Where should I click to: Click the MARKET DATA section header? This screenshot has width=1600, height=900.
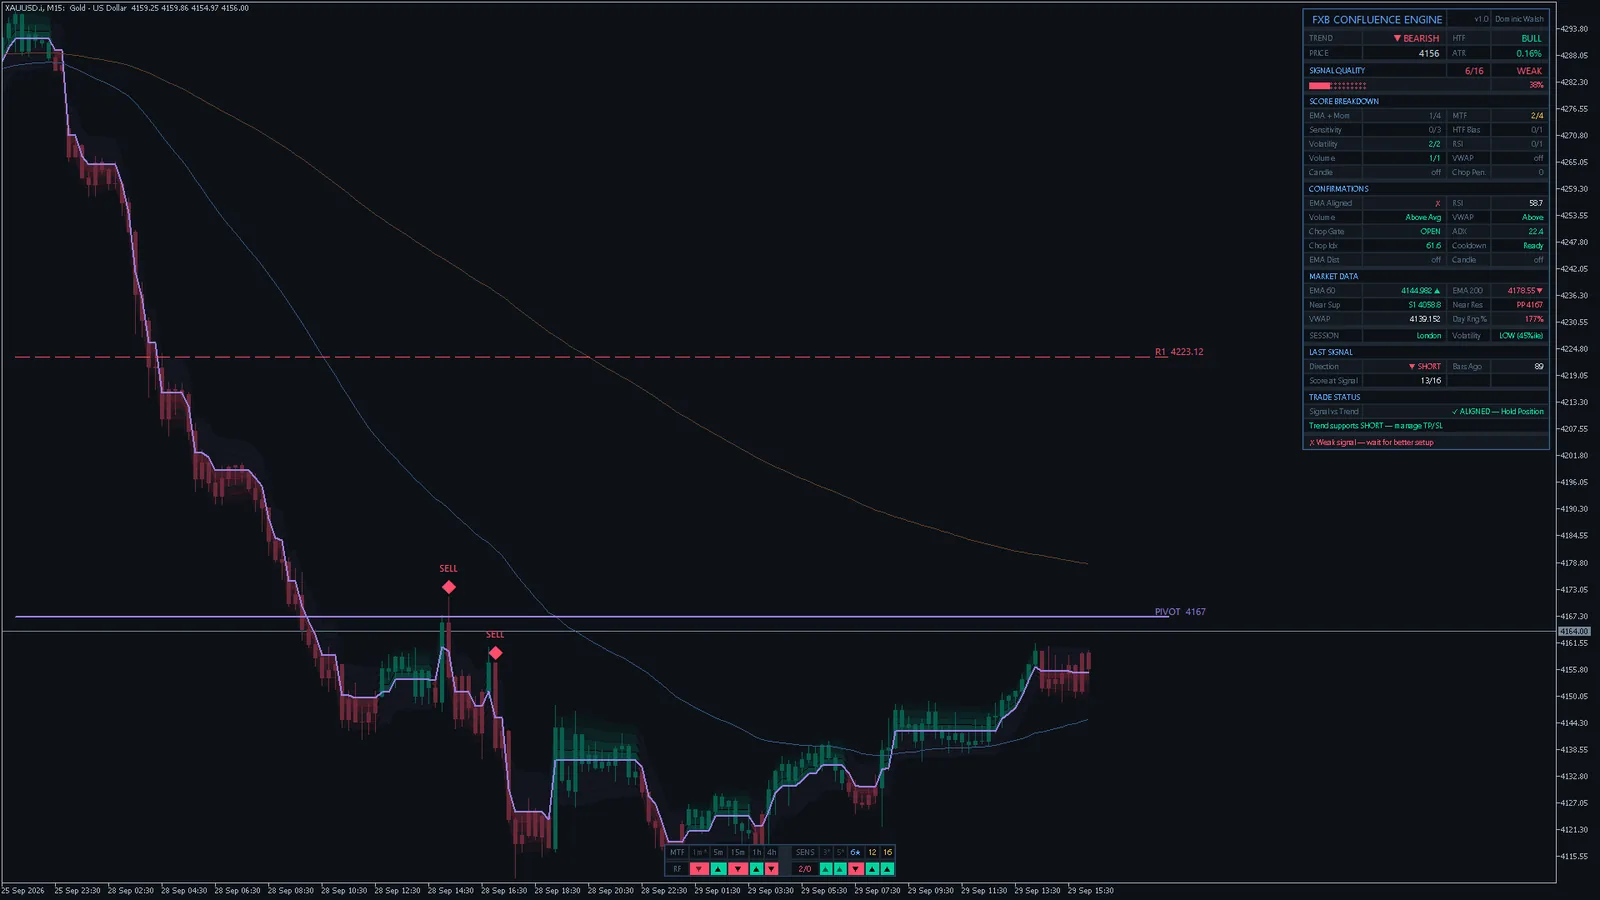tap(1333, 276)
